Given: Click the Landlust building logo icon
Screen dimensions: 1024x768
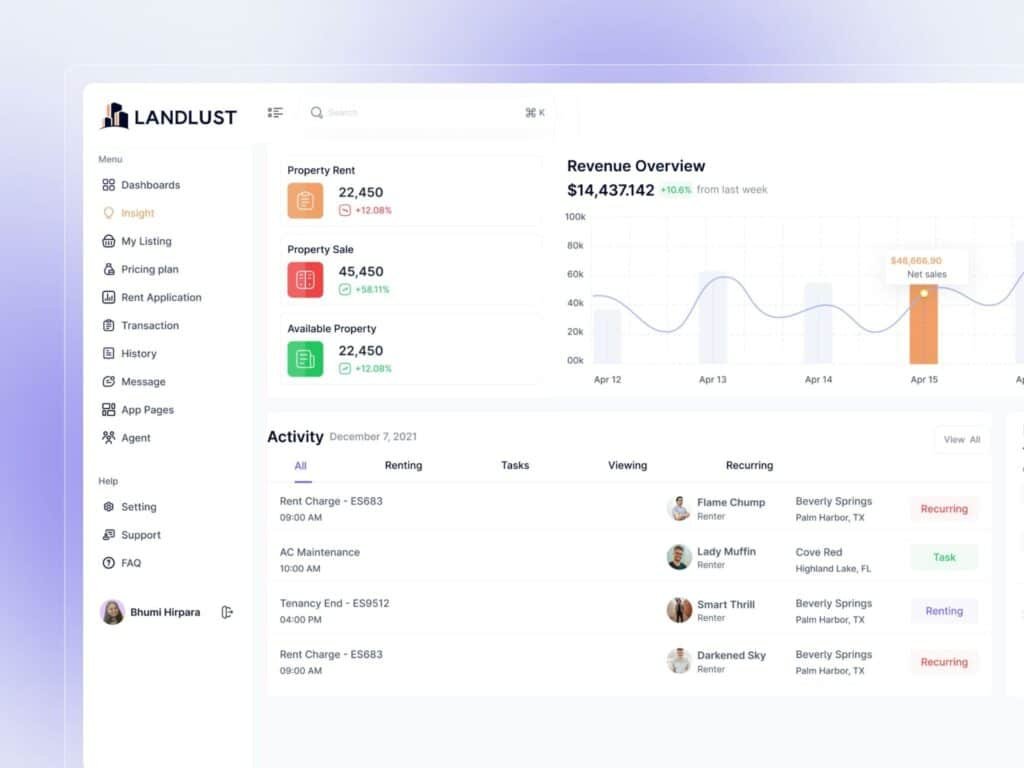Looking at the screenshot, I should pyautogui.click(x=115, y=116).
